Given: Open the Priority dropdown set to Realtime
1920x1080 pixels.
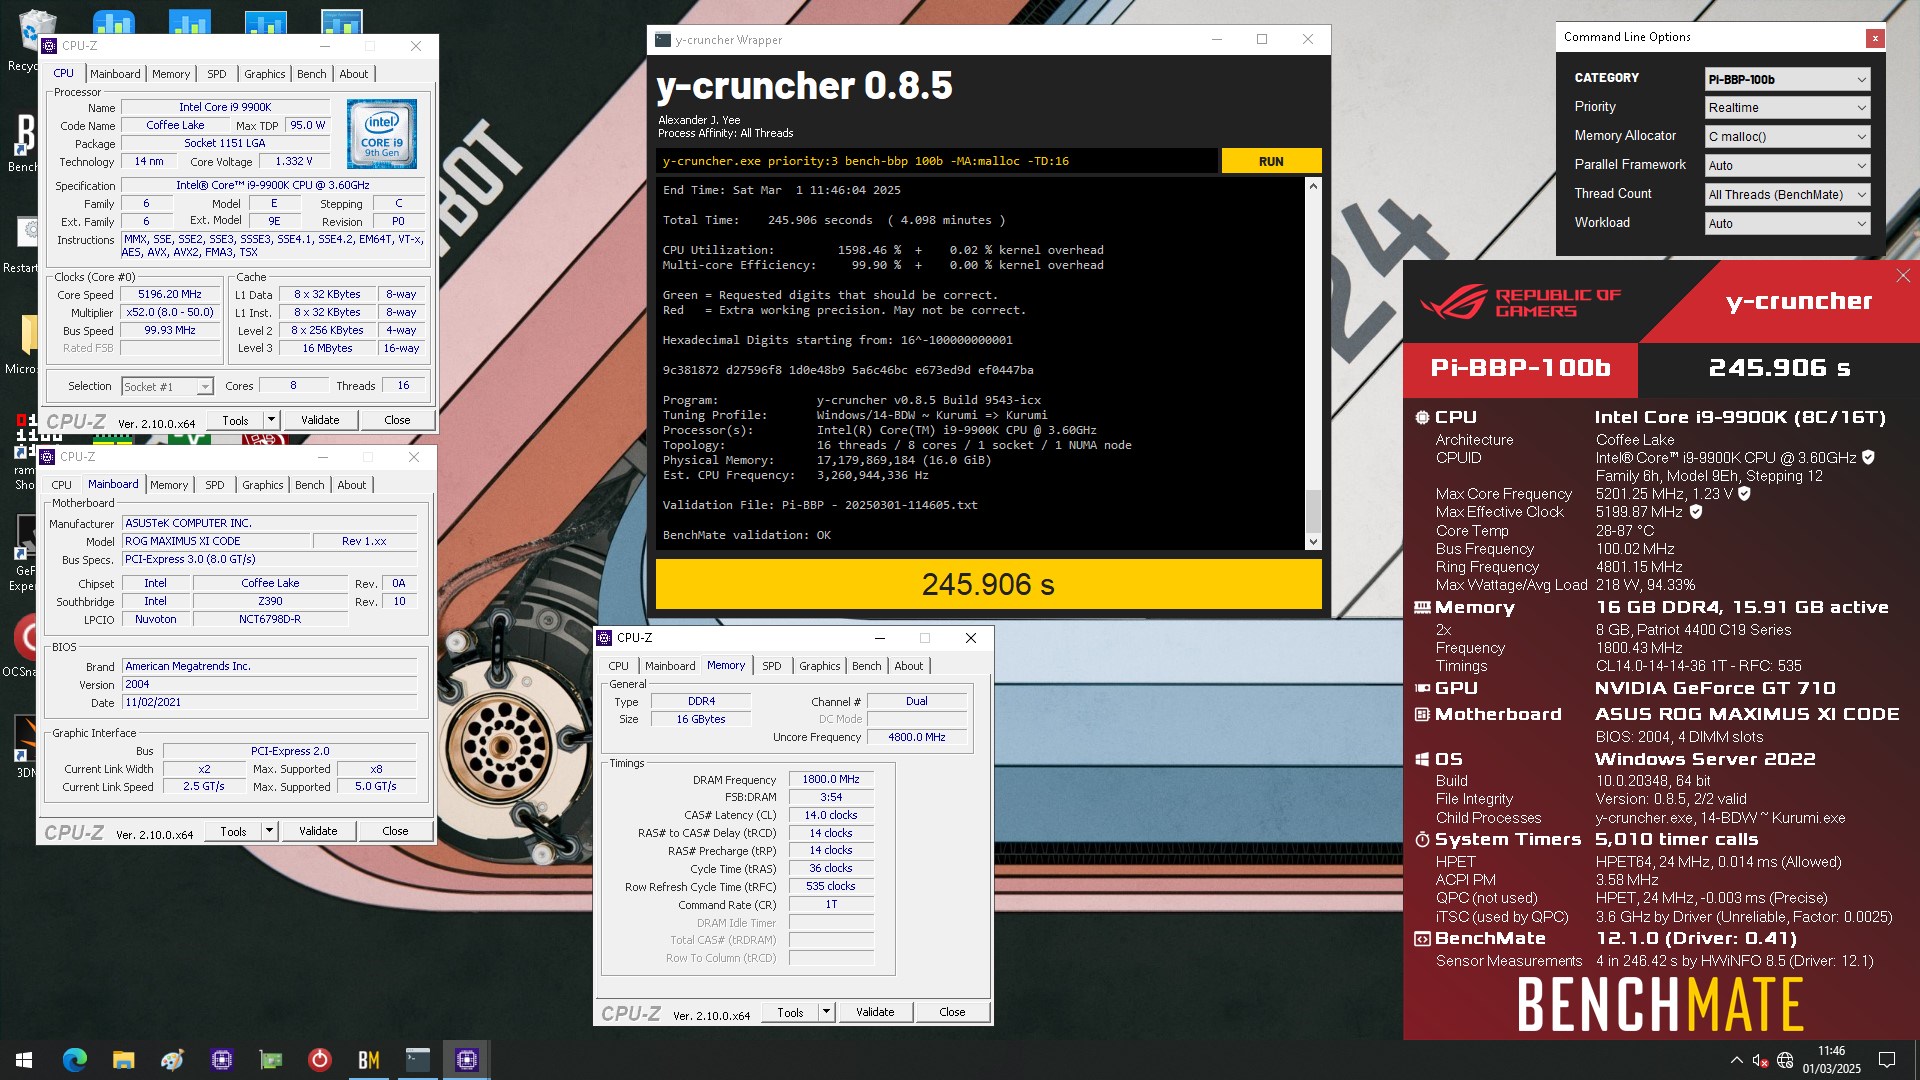Looking at the screenshot, I should pyautogui.click(x=1787, y=108).
